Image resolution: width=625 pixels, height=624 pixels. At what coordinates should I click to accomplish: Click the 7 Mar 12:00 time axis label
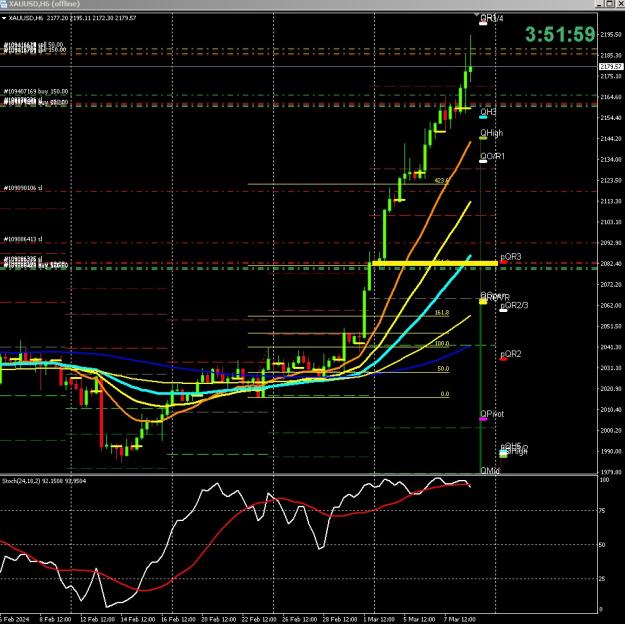click(460, 620)
